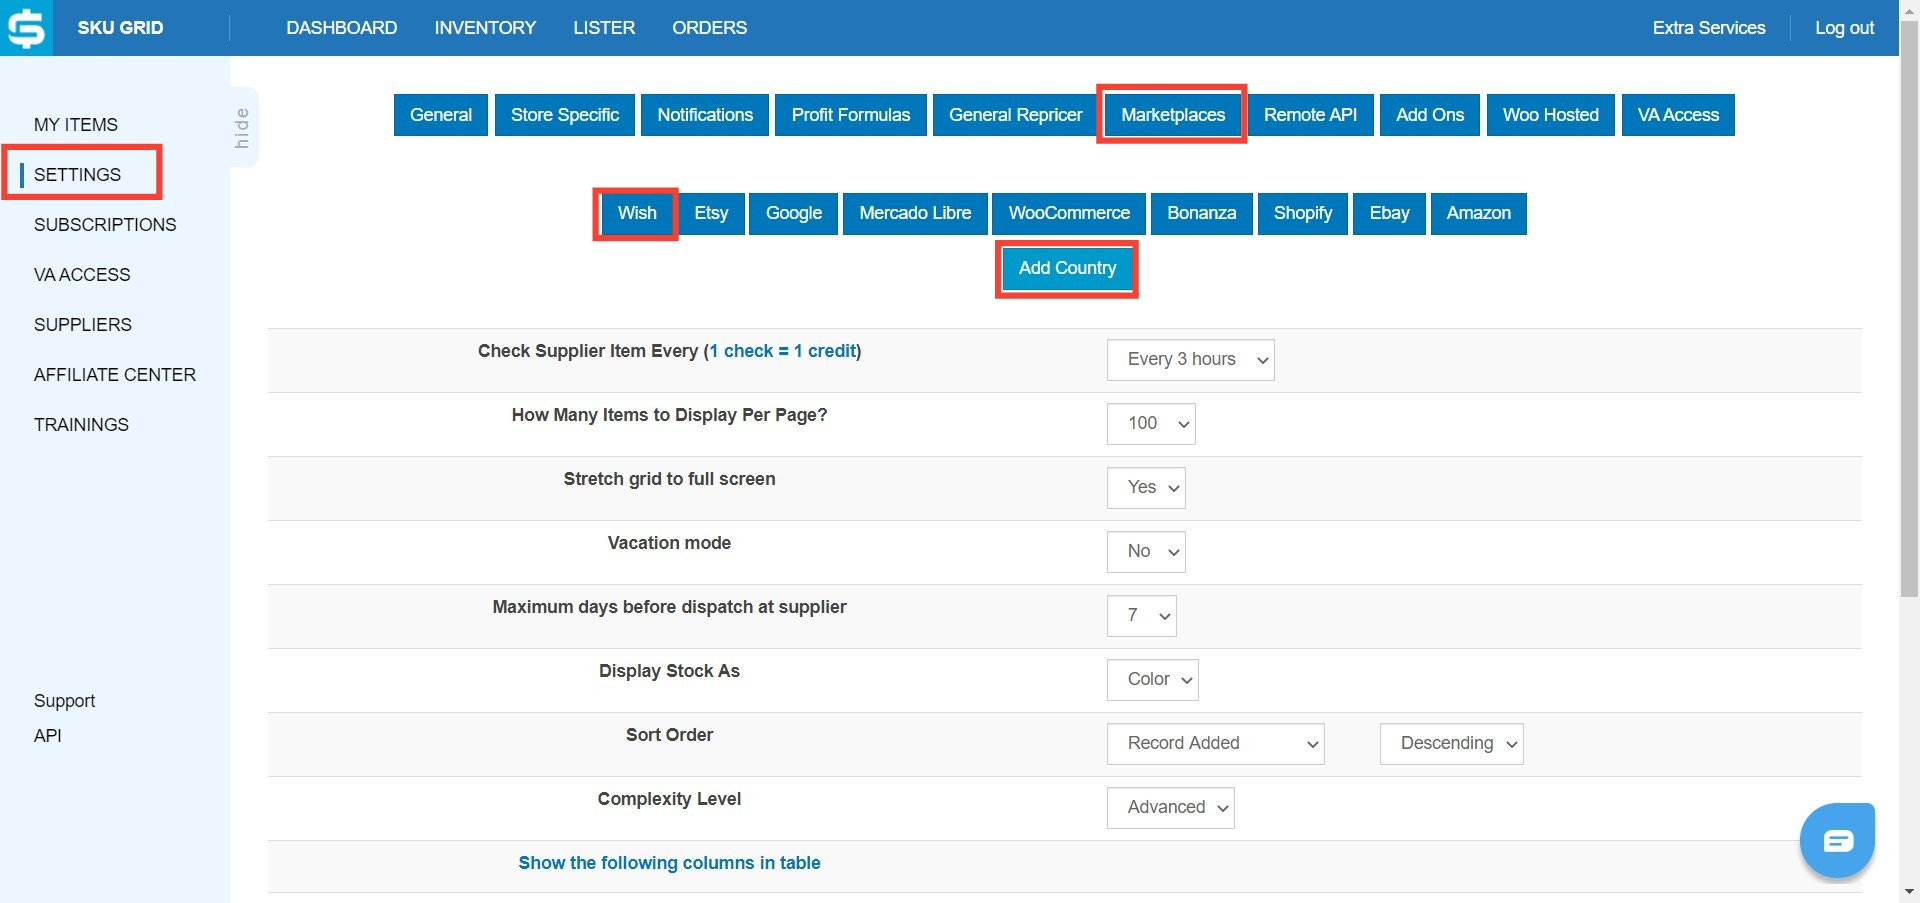Open the Descending sort direction dropdown
Screen dimensions: 1920x903
(1451, 744)
